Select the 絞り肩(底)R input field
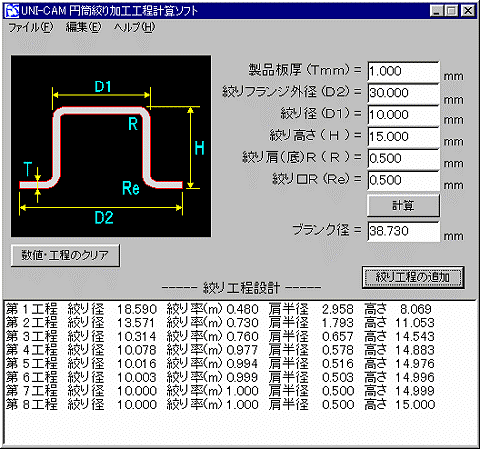Image resolution: width=480 pixels, height=449 pixels. click(x=403, y=159)
